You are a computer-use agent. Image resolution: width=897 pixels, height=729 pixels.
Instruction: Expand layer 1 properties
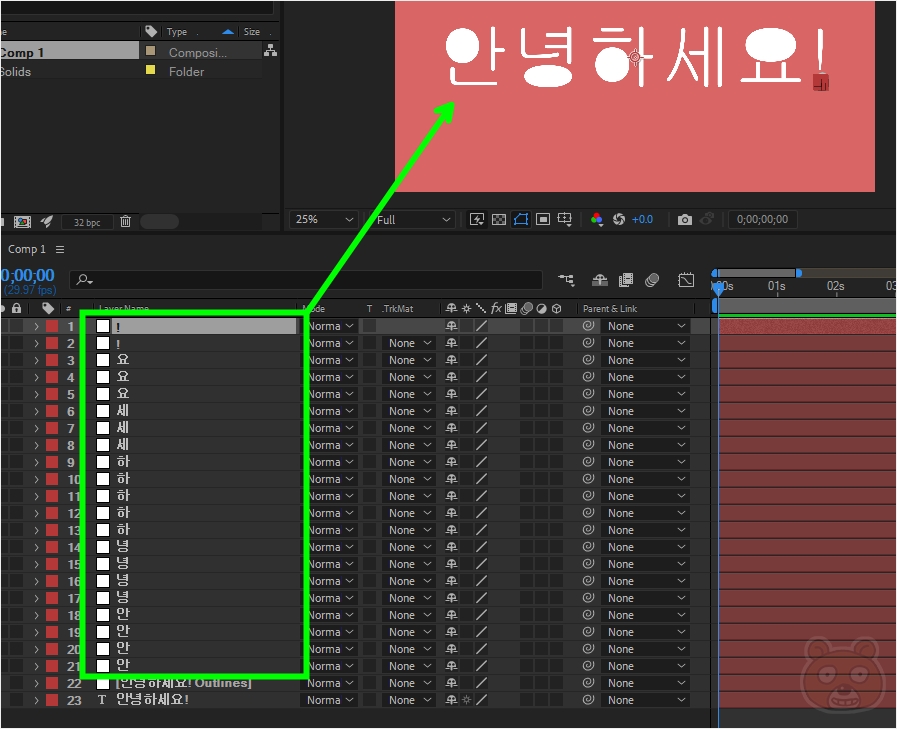(x=36, y=326)
